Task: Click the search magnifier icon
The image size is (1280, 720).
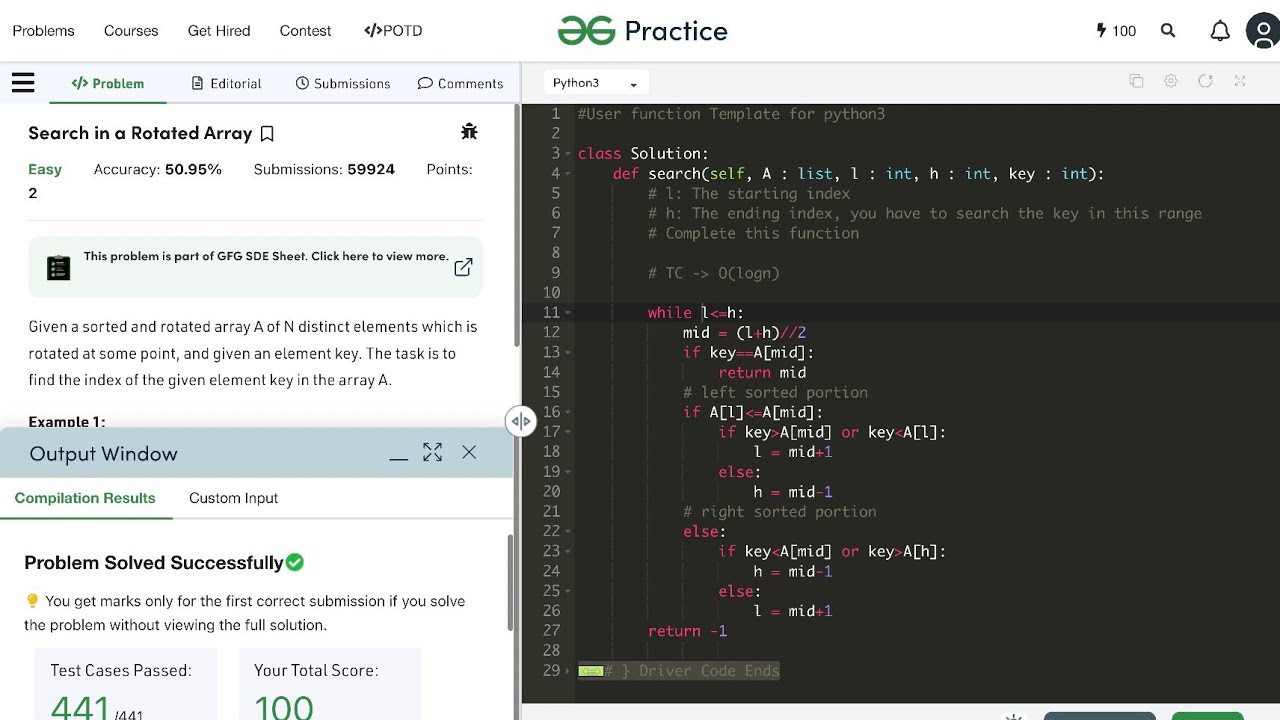Action: (1168, 31)
